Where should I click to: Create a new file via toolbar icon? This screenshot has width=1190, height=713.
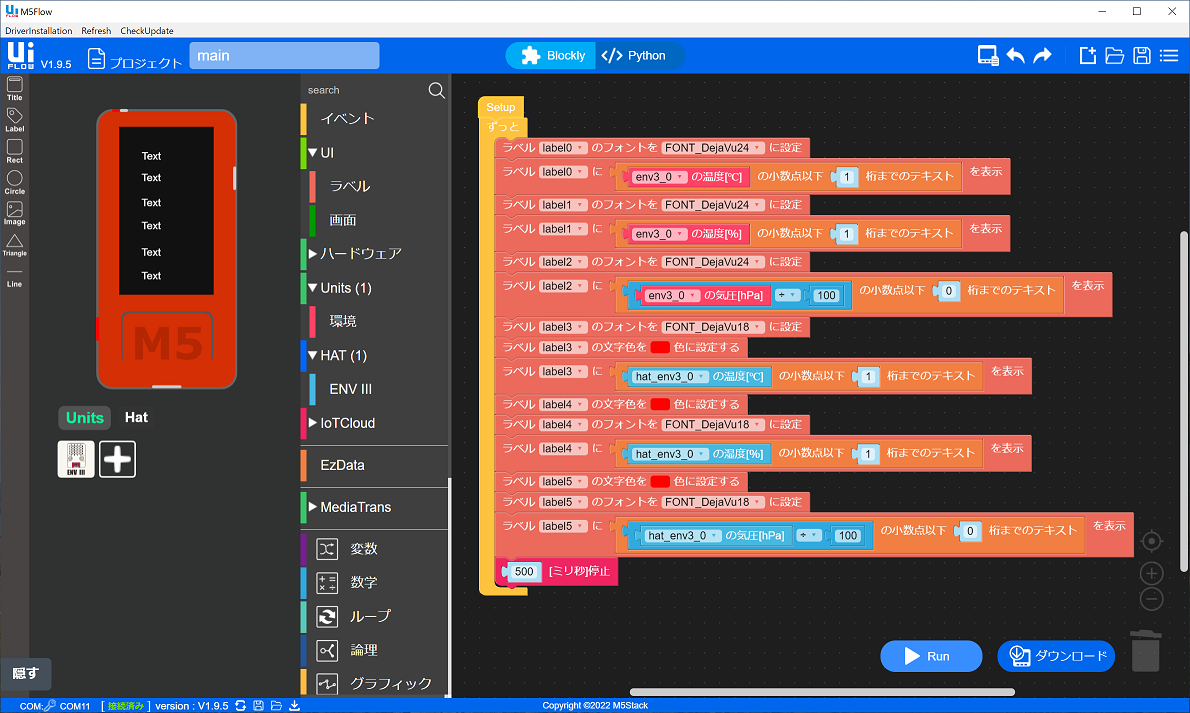pyautogui.click(x=1088, y=55)
